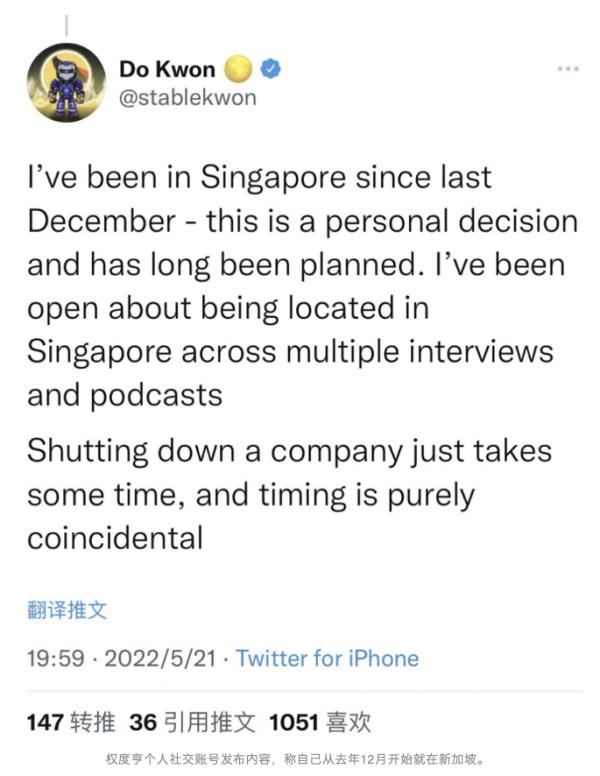Click the thread connector line above the avatar
Viewport: 600px width, 776px height.
[66, 25]
